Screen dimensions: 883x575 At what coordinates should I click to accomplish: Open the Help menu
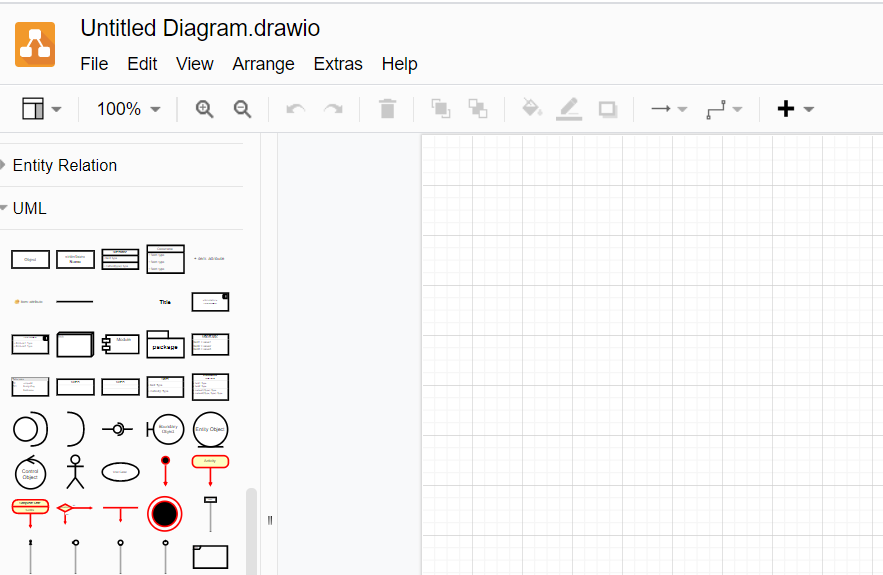[399, 64]
